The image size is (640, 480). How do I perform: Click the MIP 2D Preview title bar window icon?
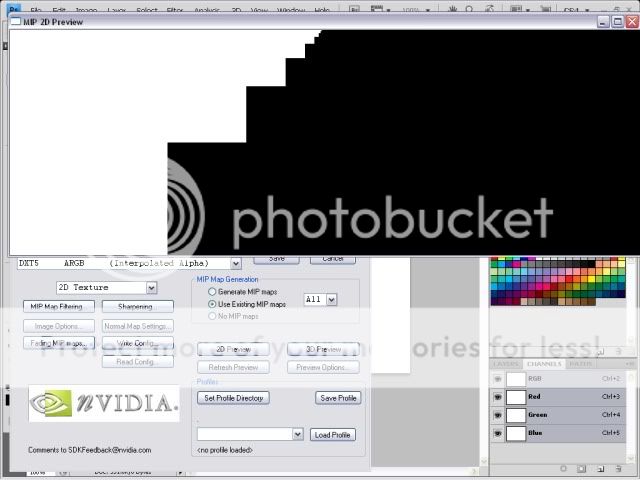click(16, 22)
